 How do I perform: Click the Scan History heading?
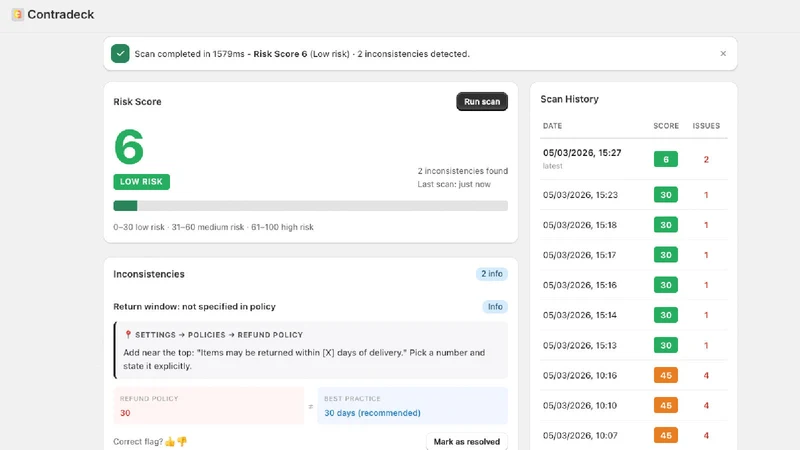(569, 99)
